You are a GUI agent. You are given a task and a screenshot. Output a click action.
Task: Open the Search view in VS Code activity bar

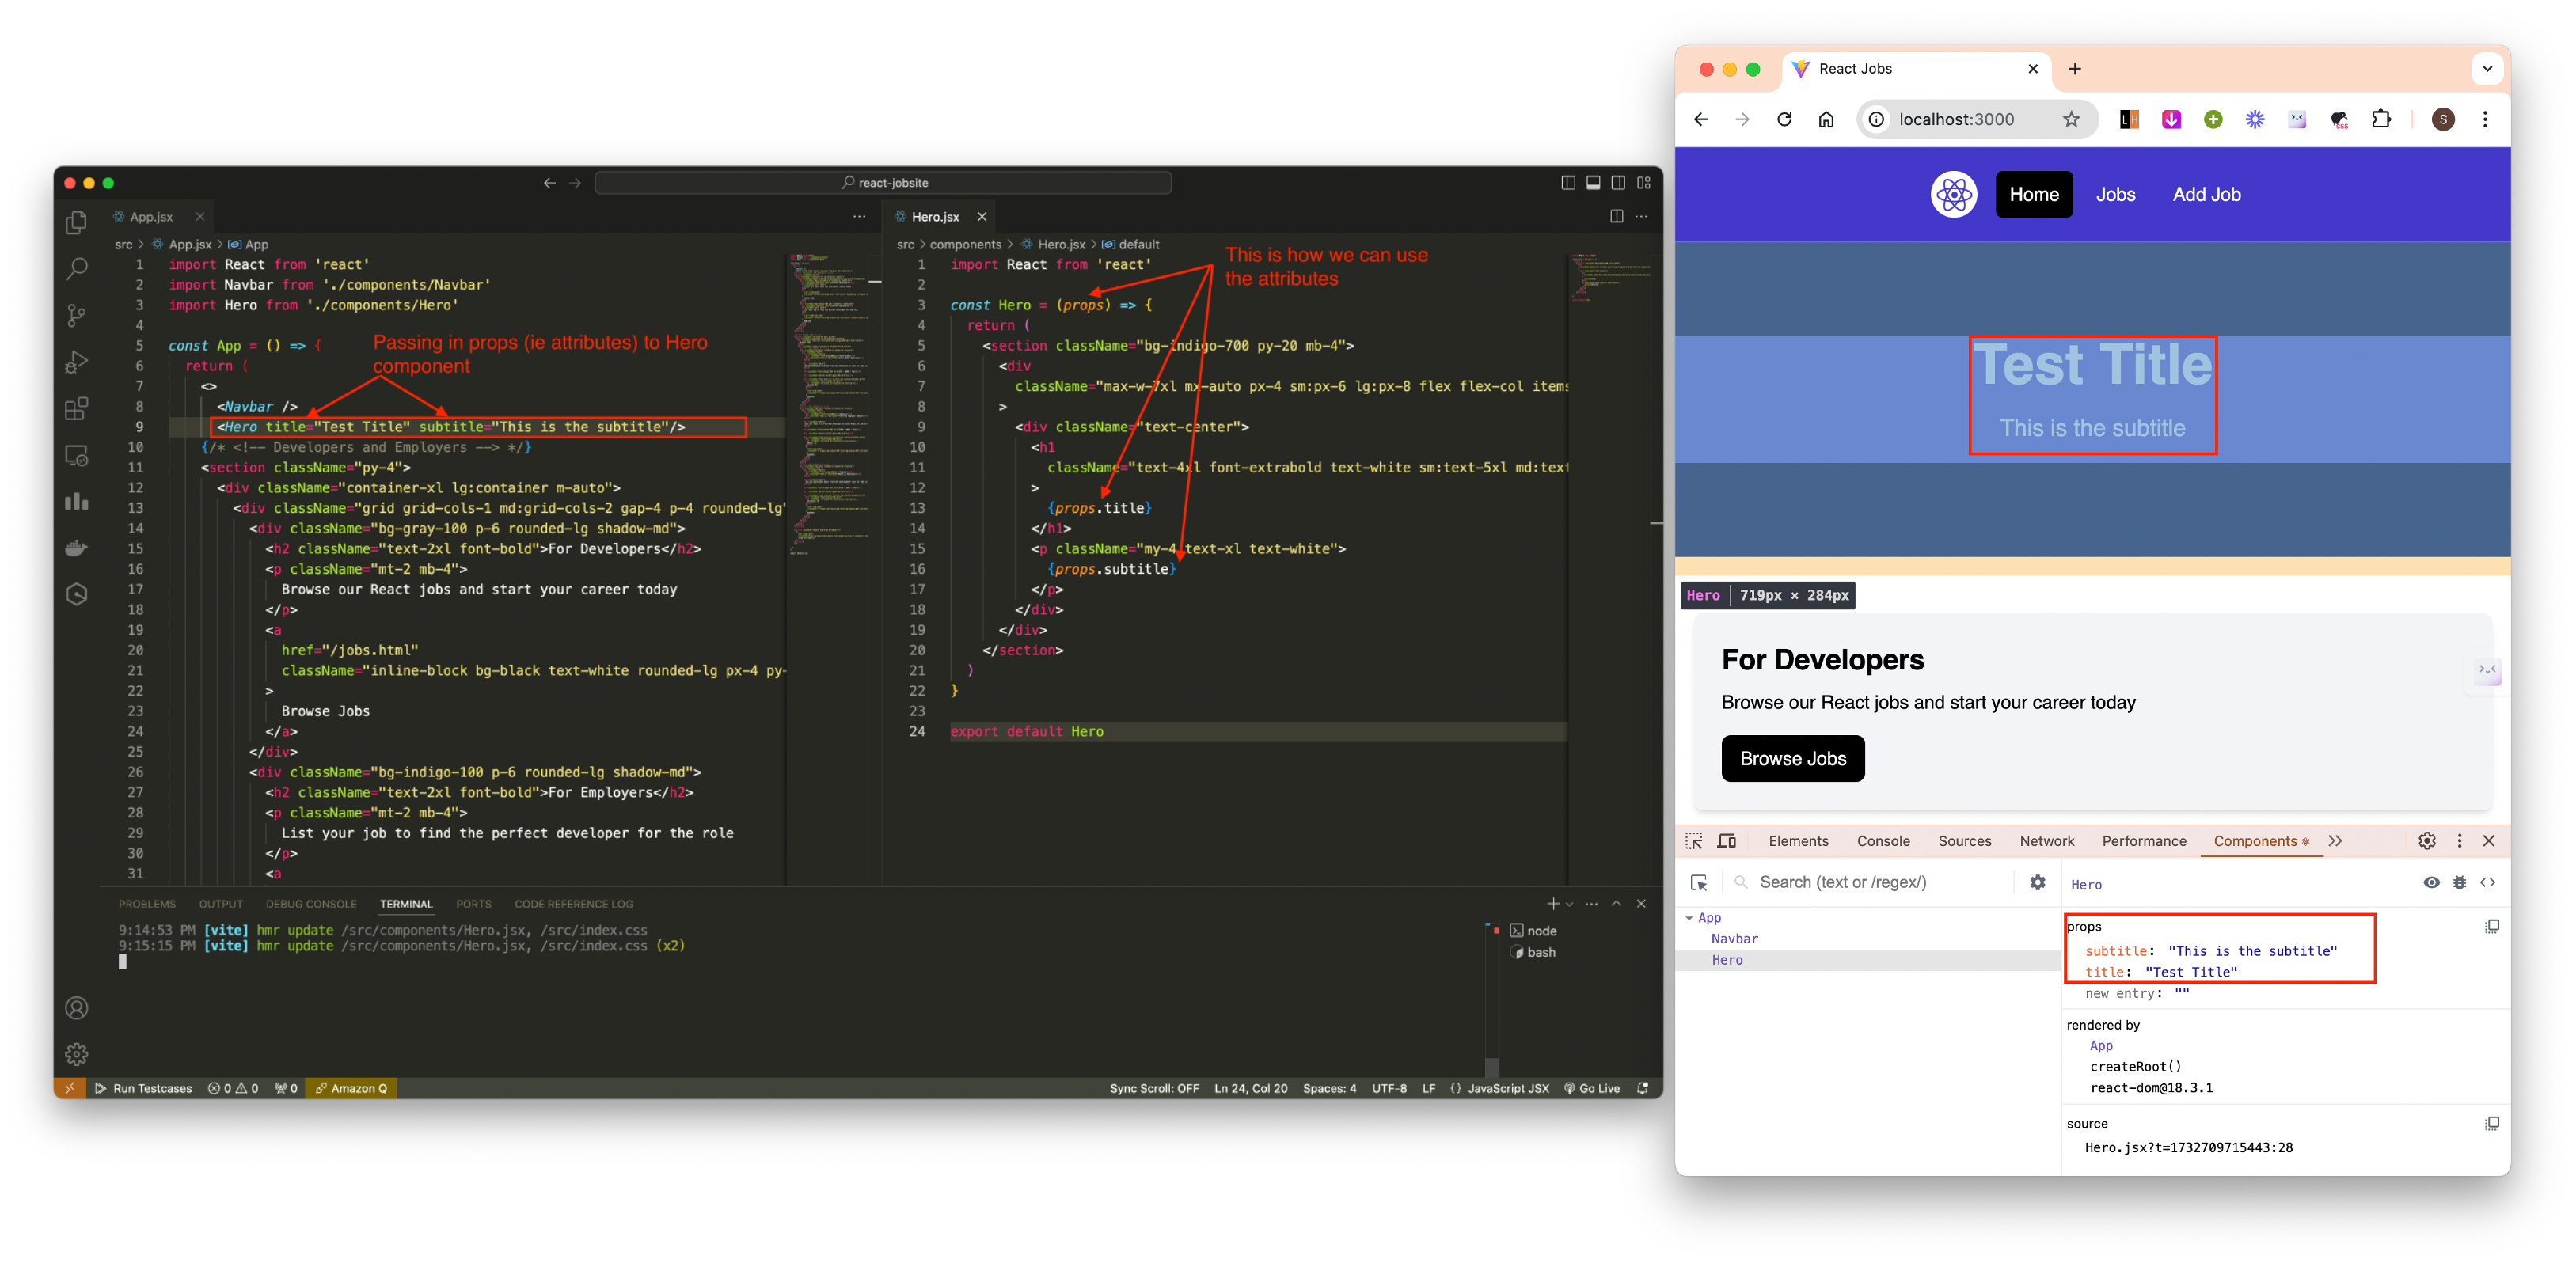[x=76, y=269]
